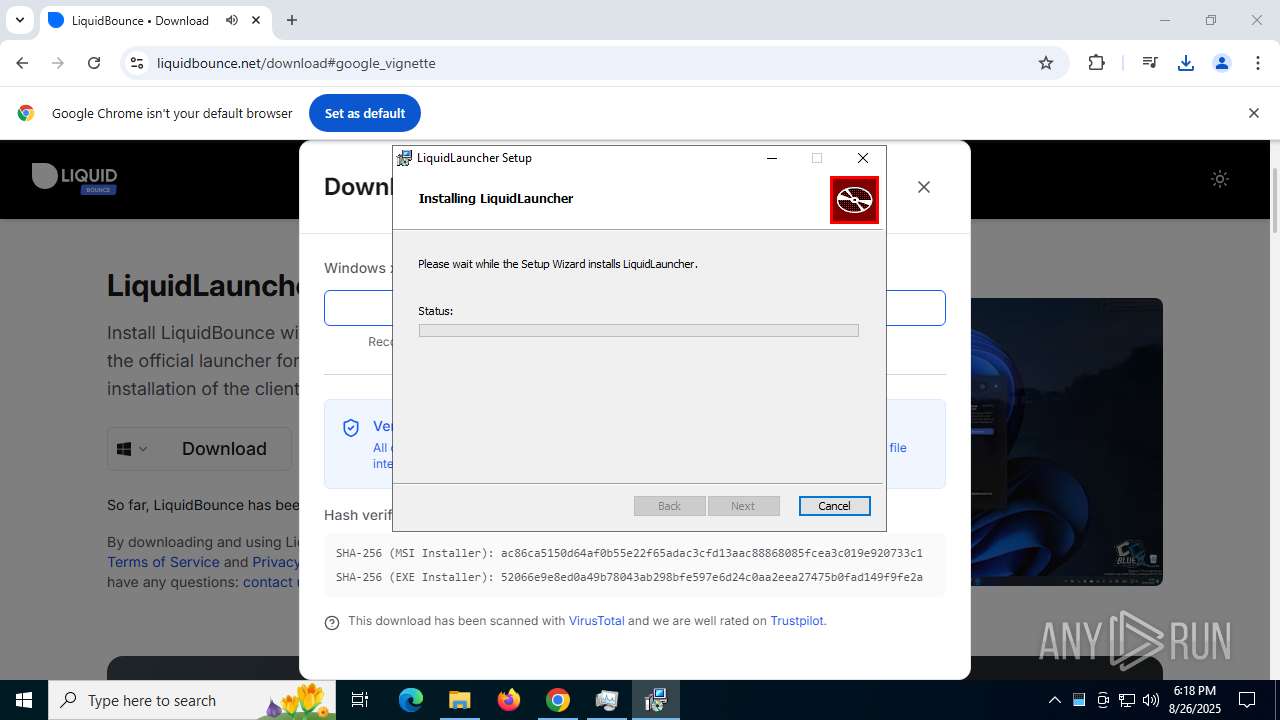View site information icon in address bar
The width and height of the screenshot is (1280, 720).
click(137, 63)
